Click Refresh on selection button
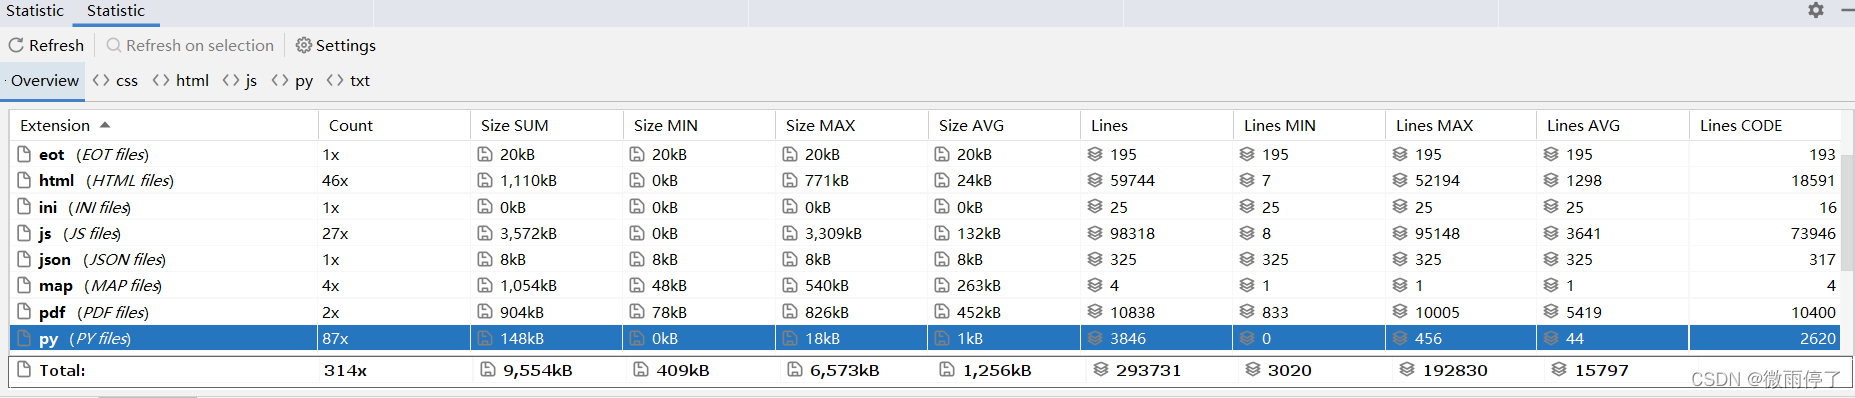Viewport: 1855px width, 398px height. 190,45
